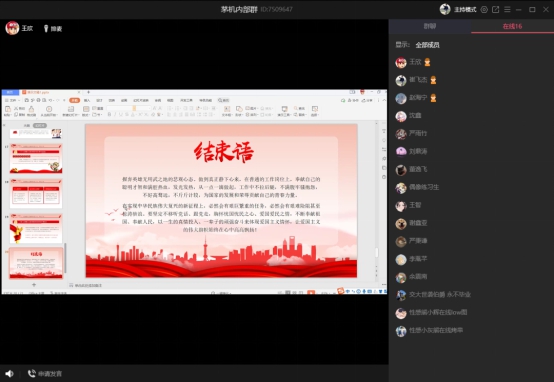Toggle bold formatting in the WPS ribbon
Viewport: 554px width, 382px height.
point(110,114)
